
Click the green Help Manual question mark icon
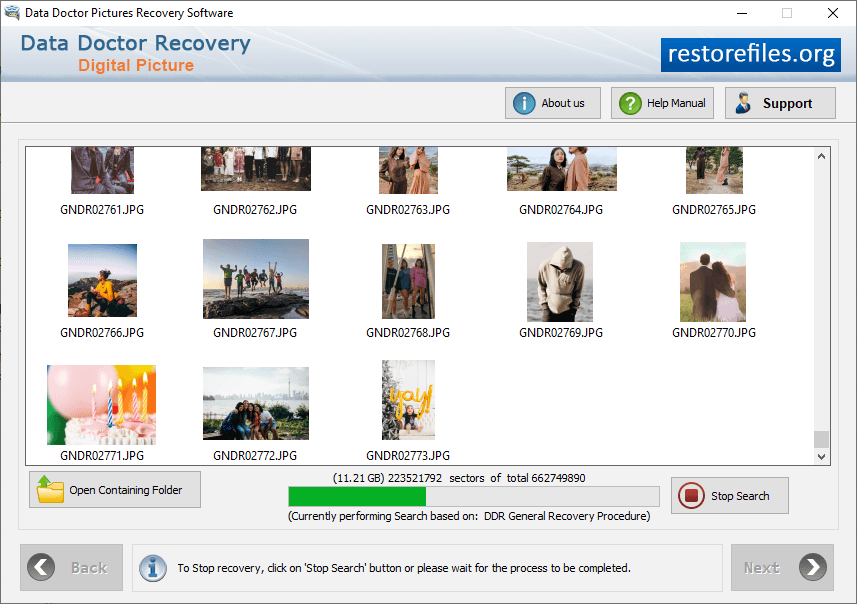pos(630,103)
